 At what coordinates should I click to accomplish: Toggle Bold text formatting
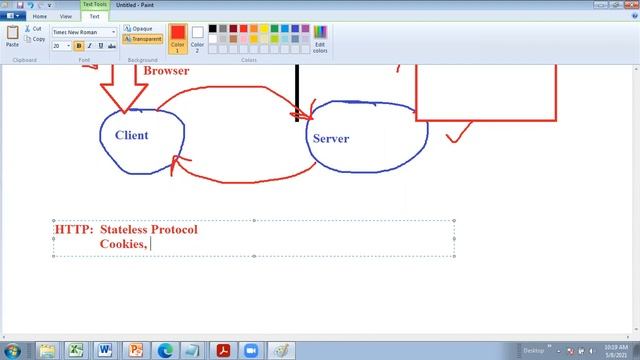79,46
